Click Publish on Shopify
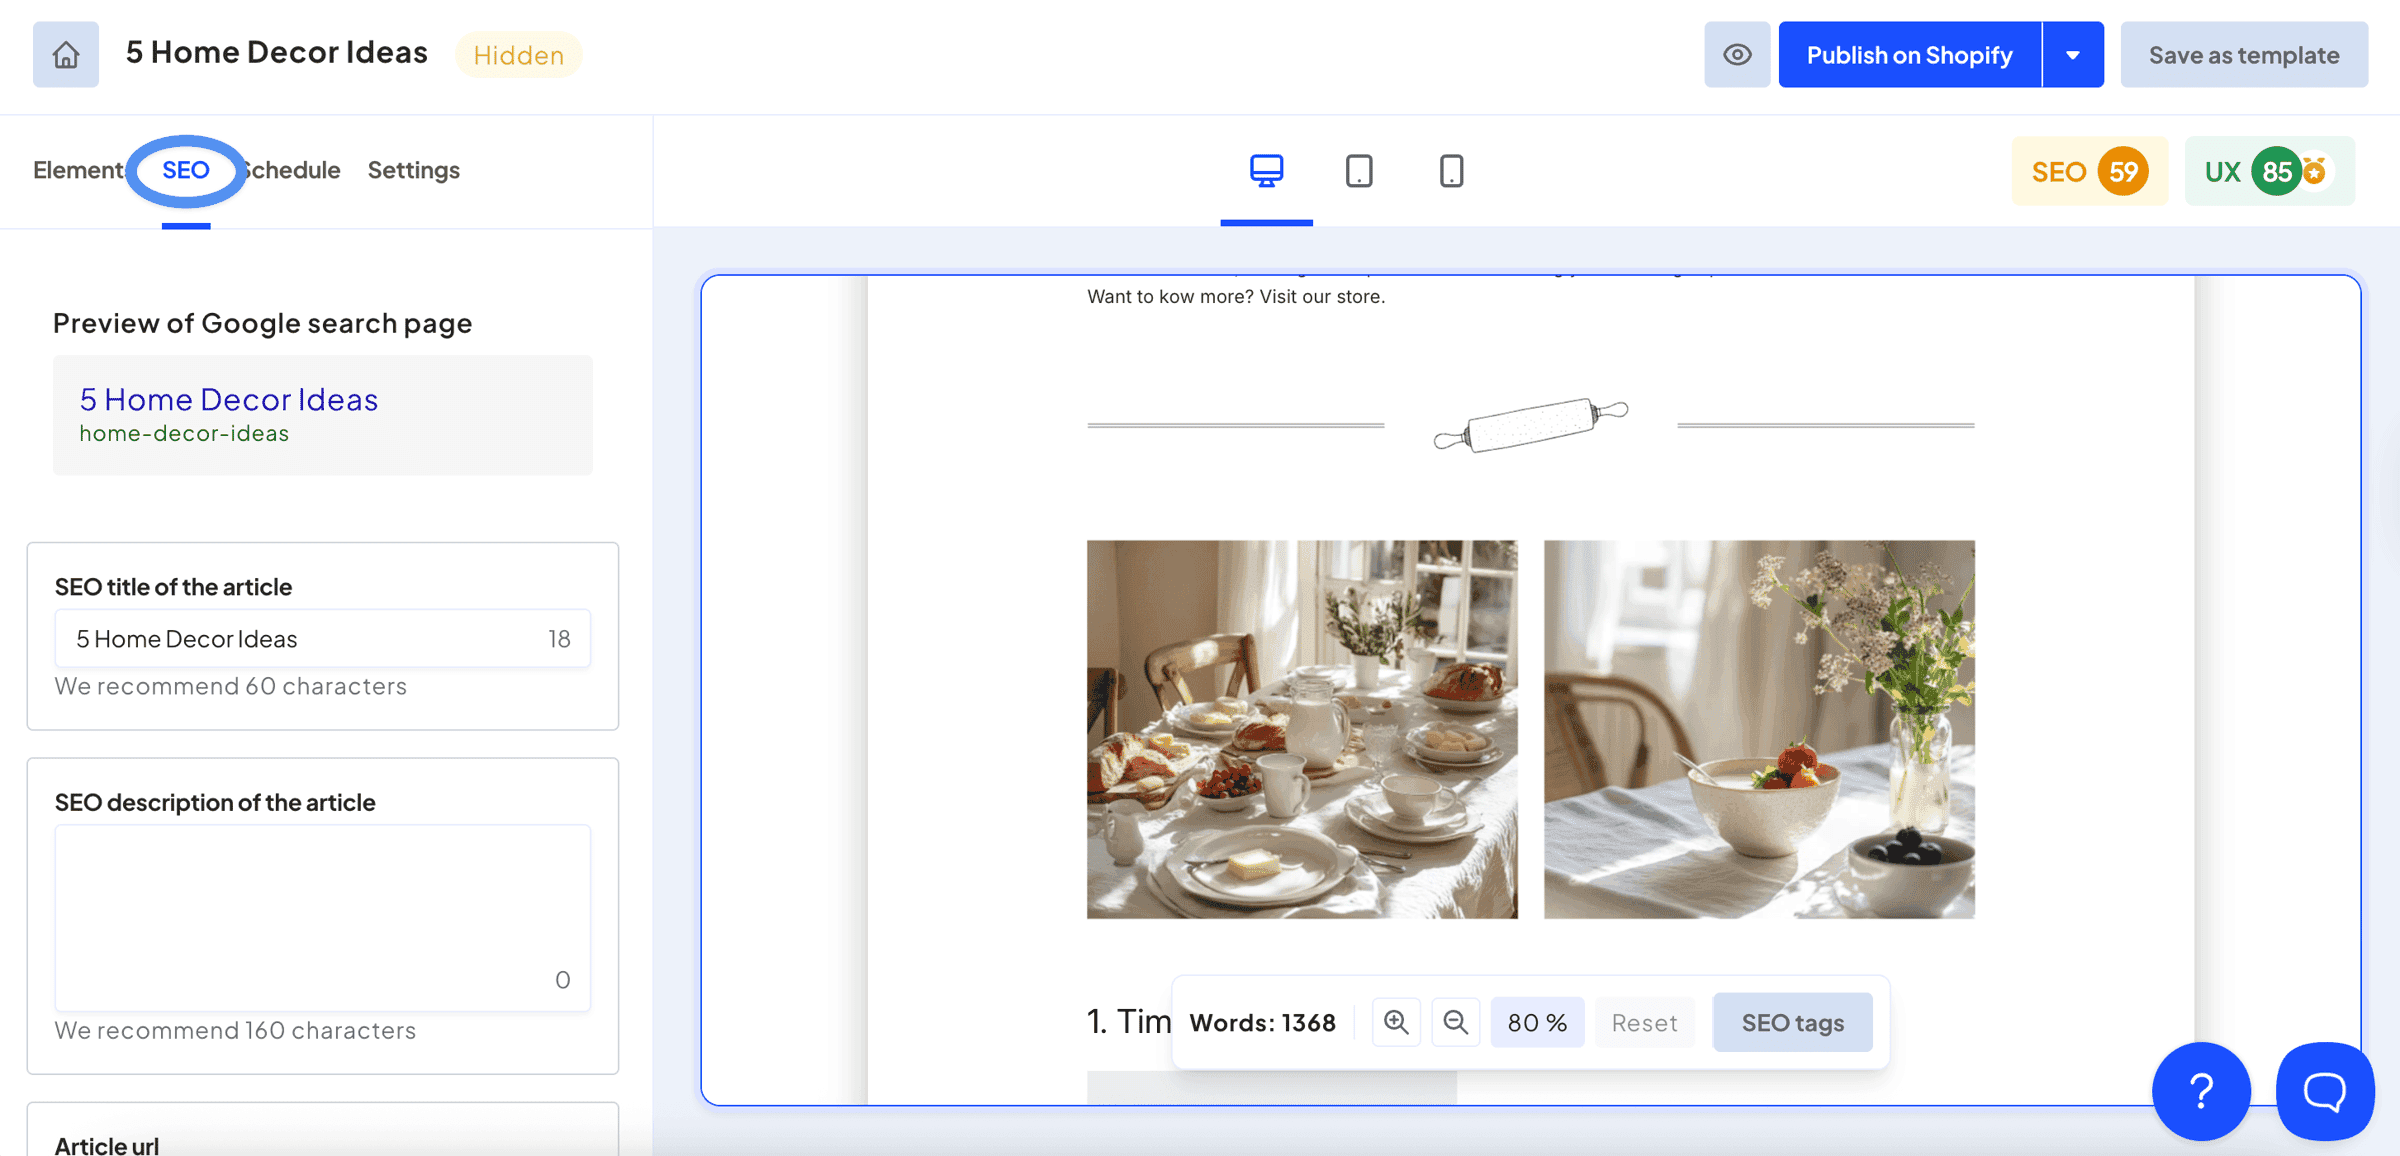The height and width of the screenshot is (1156, 2400). click(x=1909, y=54)
